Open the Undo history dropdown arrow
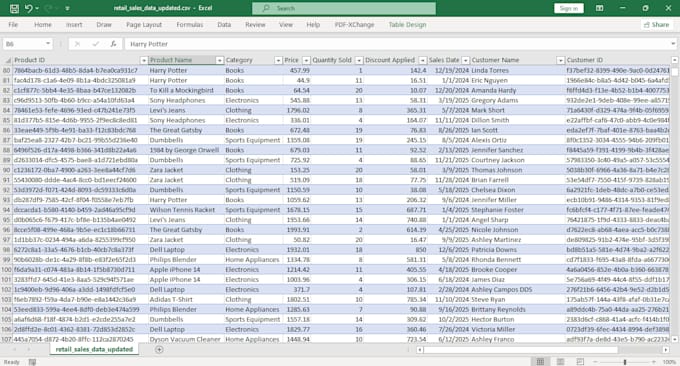680x366 pixels. (x=37, y=8)
